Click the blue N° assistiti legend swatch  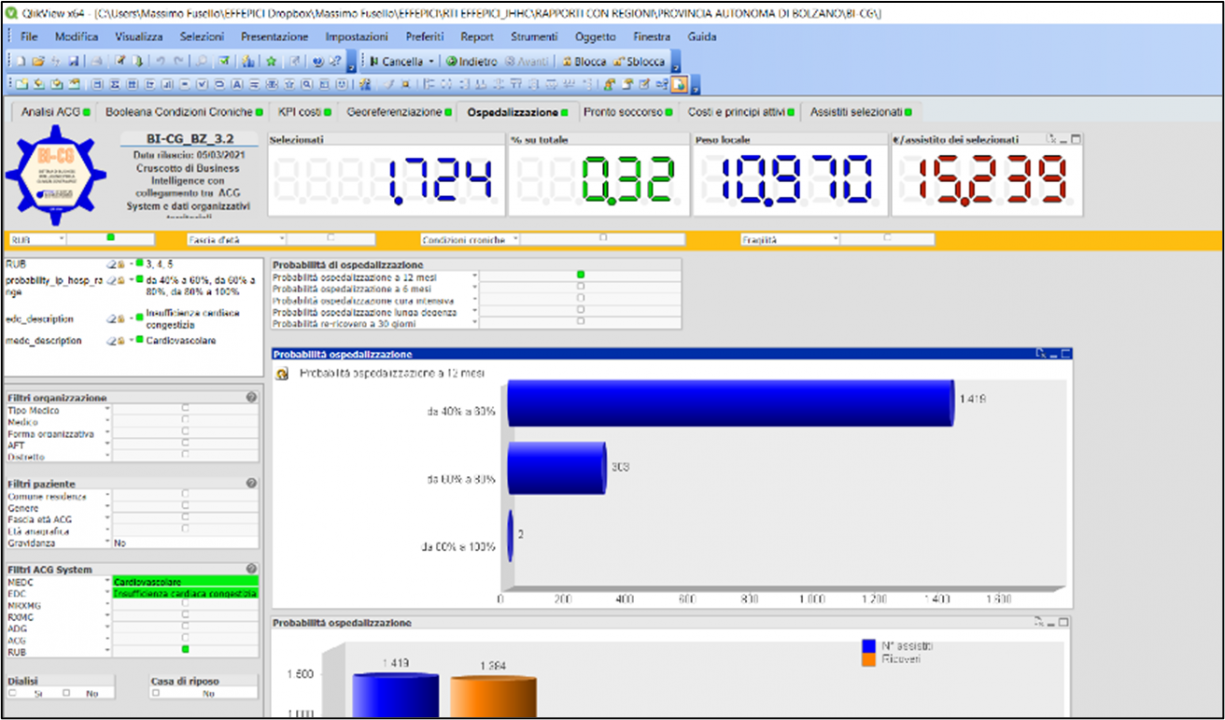tap(868, 646)
